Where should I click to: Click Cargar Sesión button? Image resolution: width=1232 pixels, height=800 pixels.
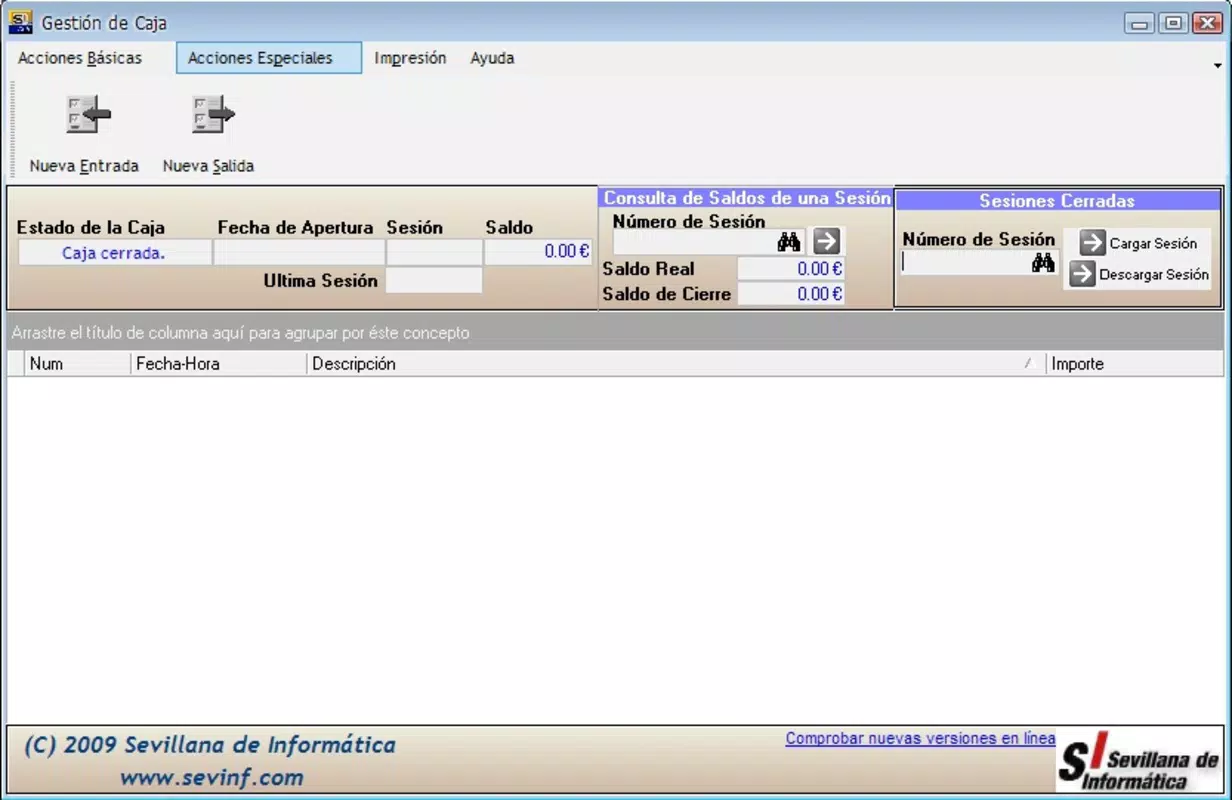coord(1138,243)
